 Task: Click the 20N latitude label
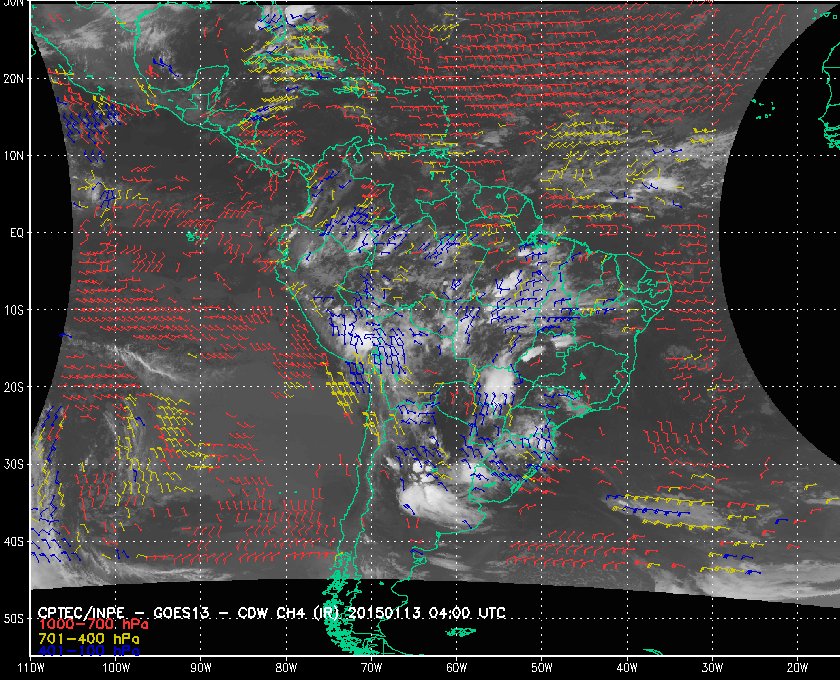pyautogui.click(x=14, y=78)
